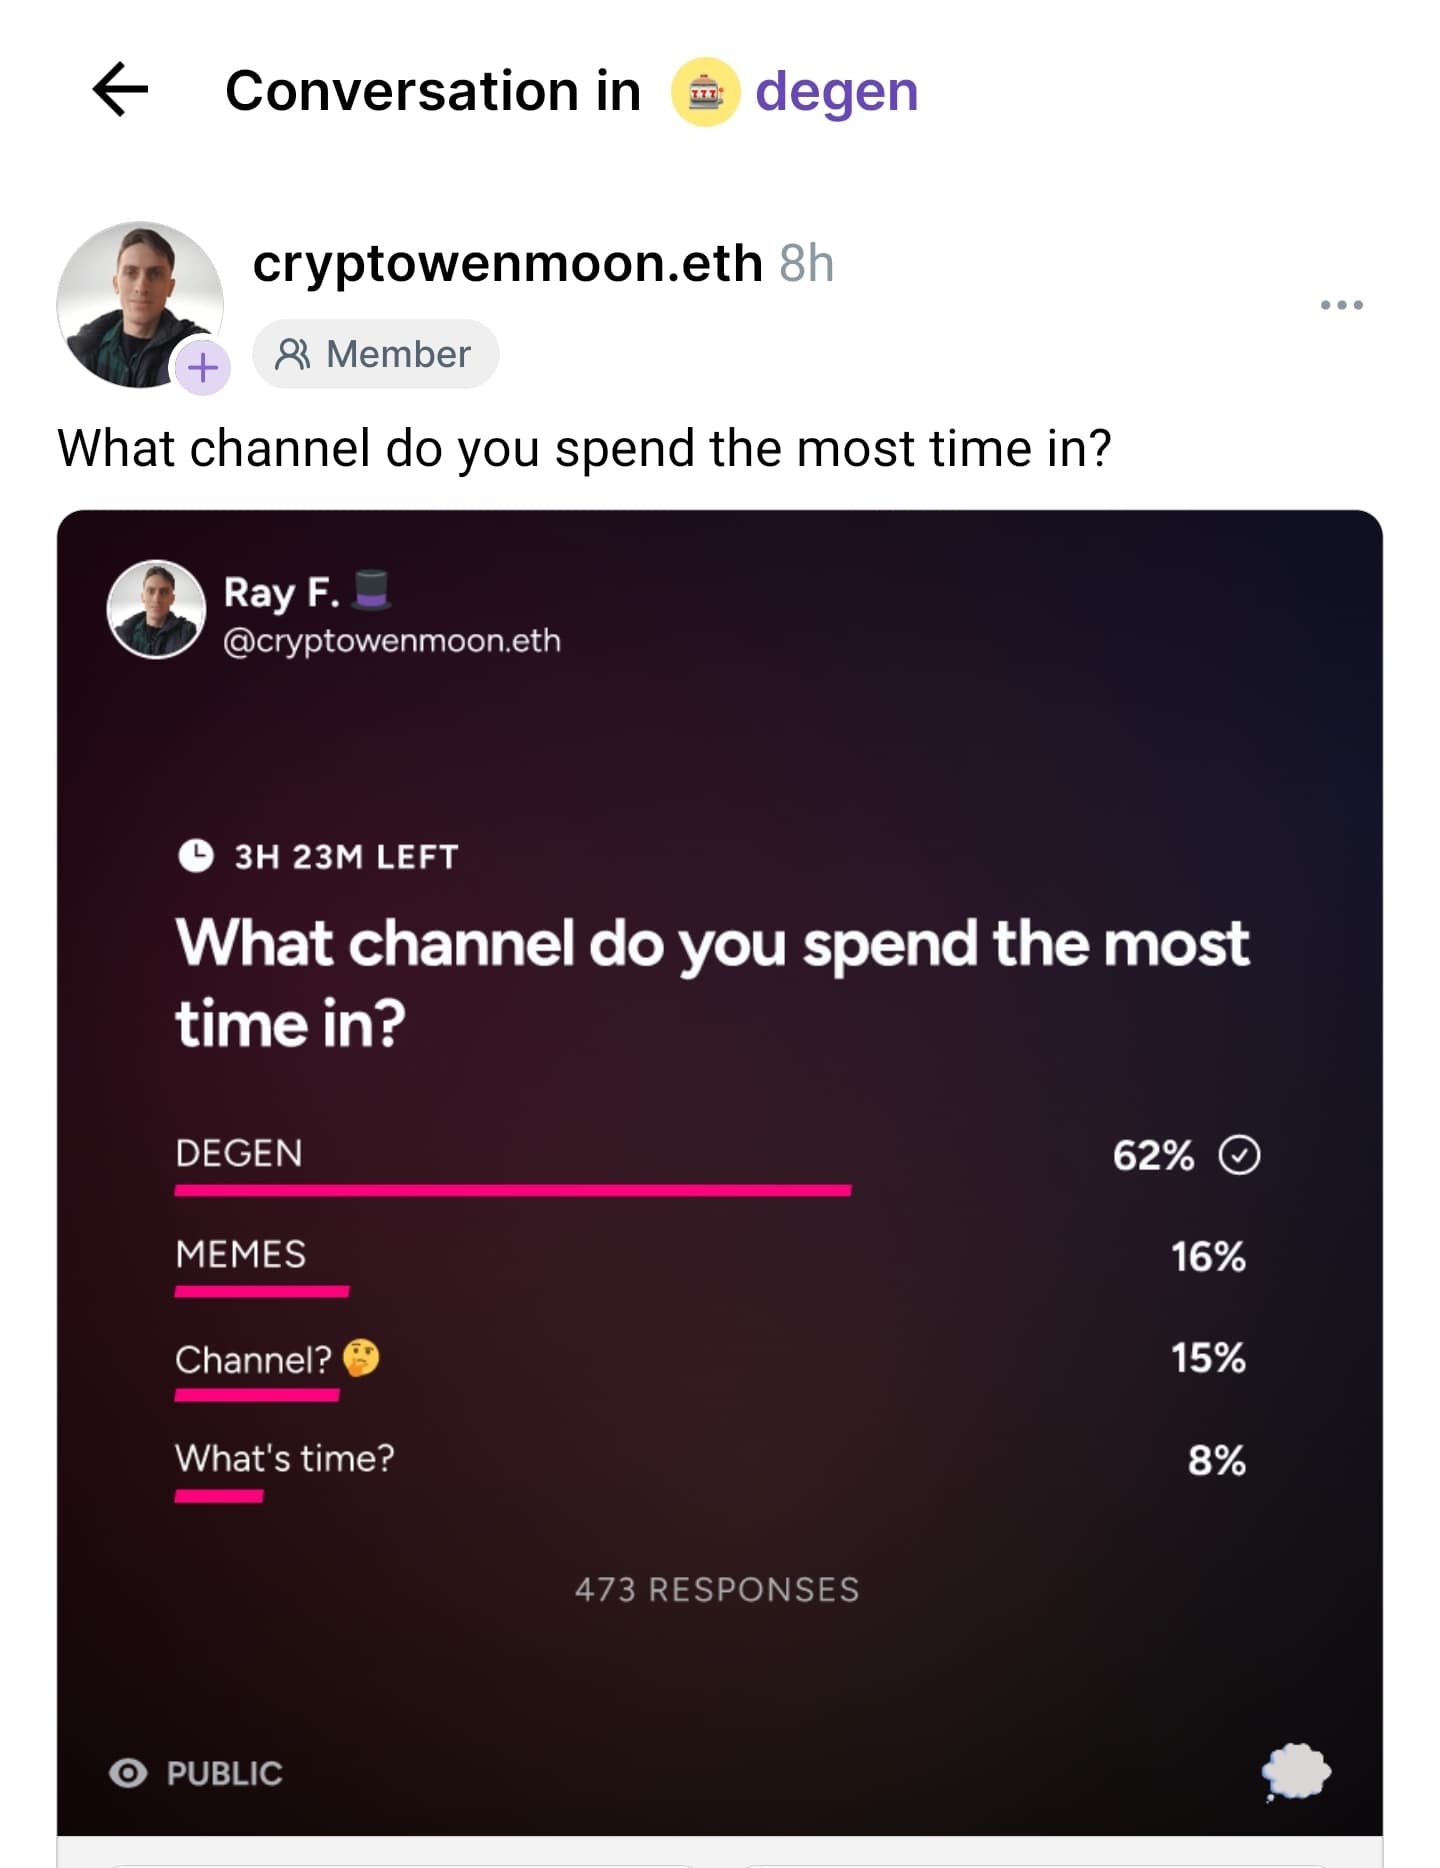This screenshot has width=1440, height=1868.
Task: Follow user via purple plus badge
Action: 203,368
